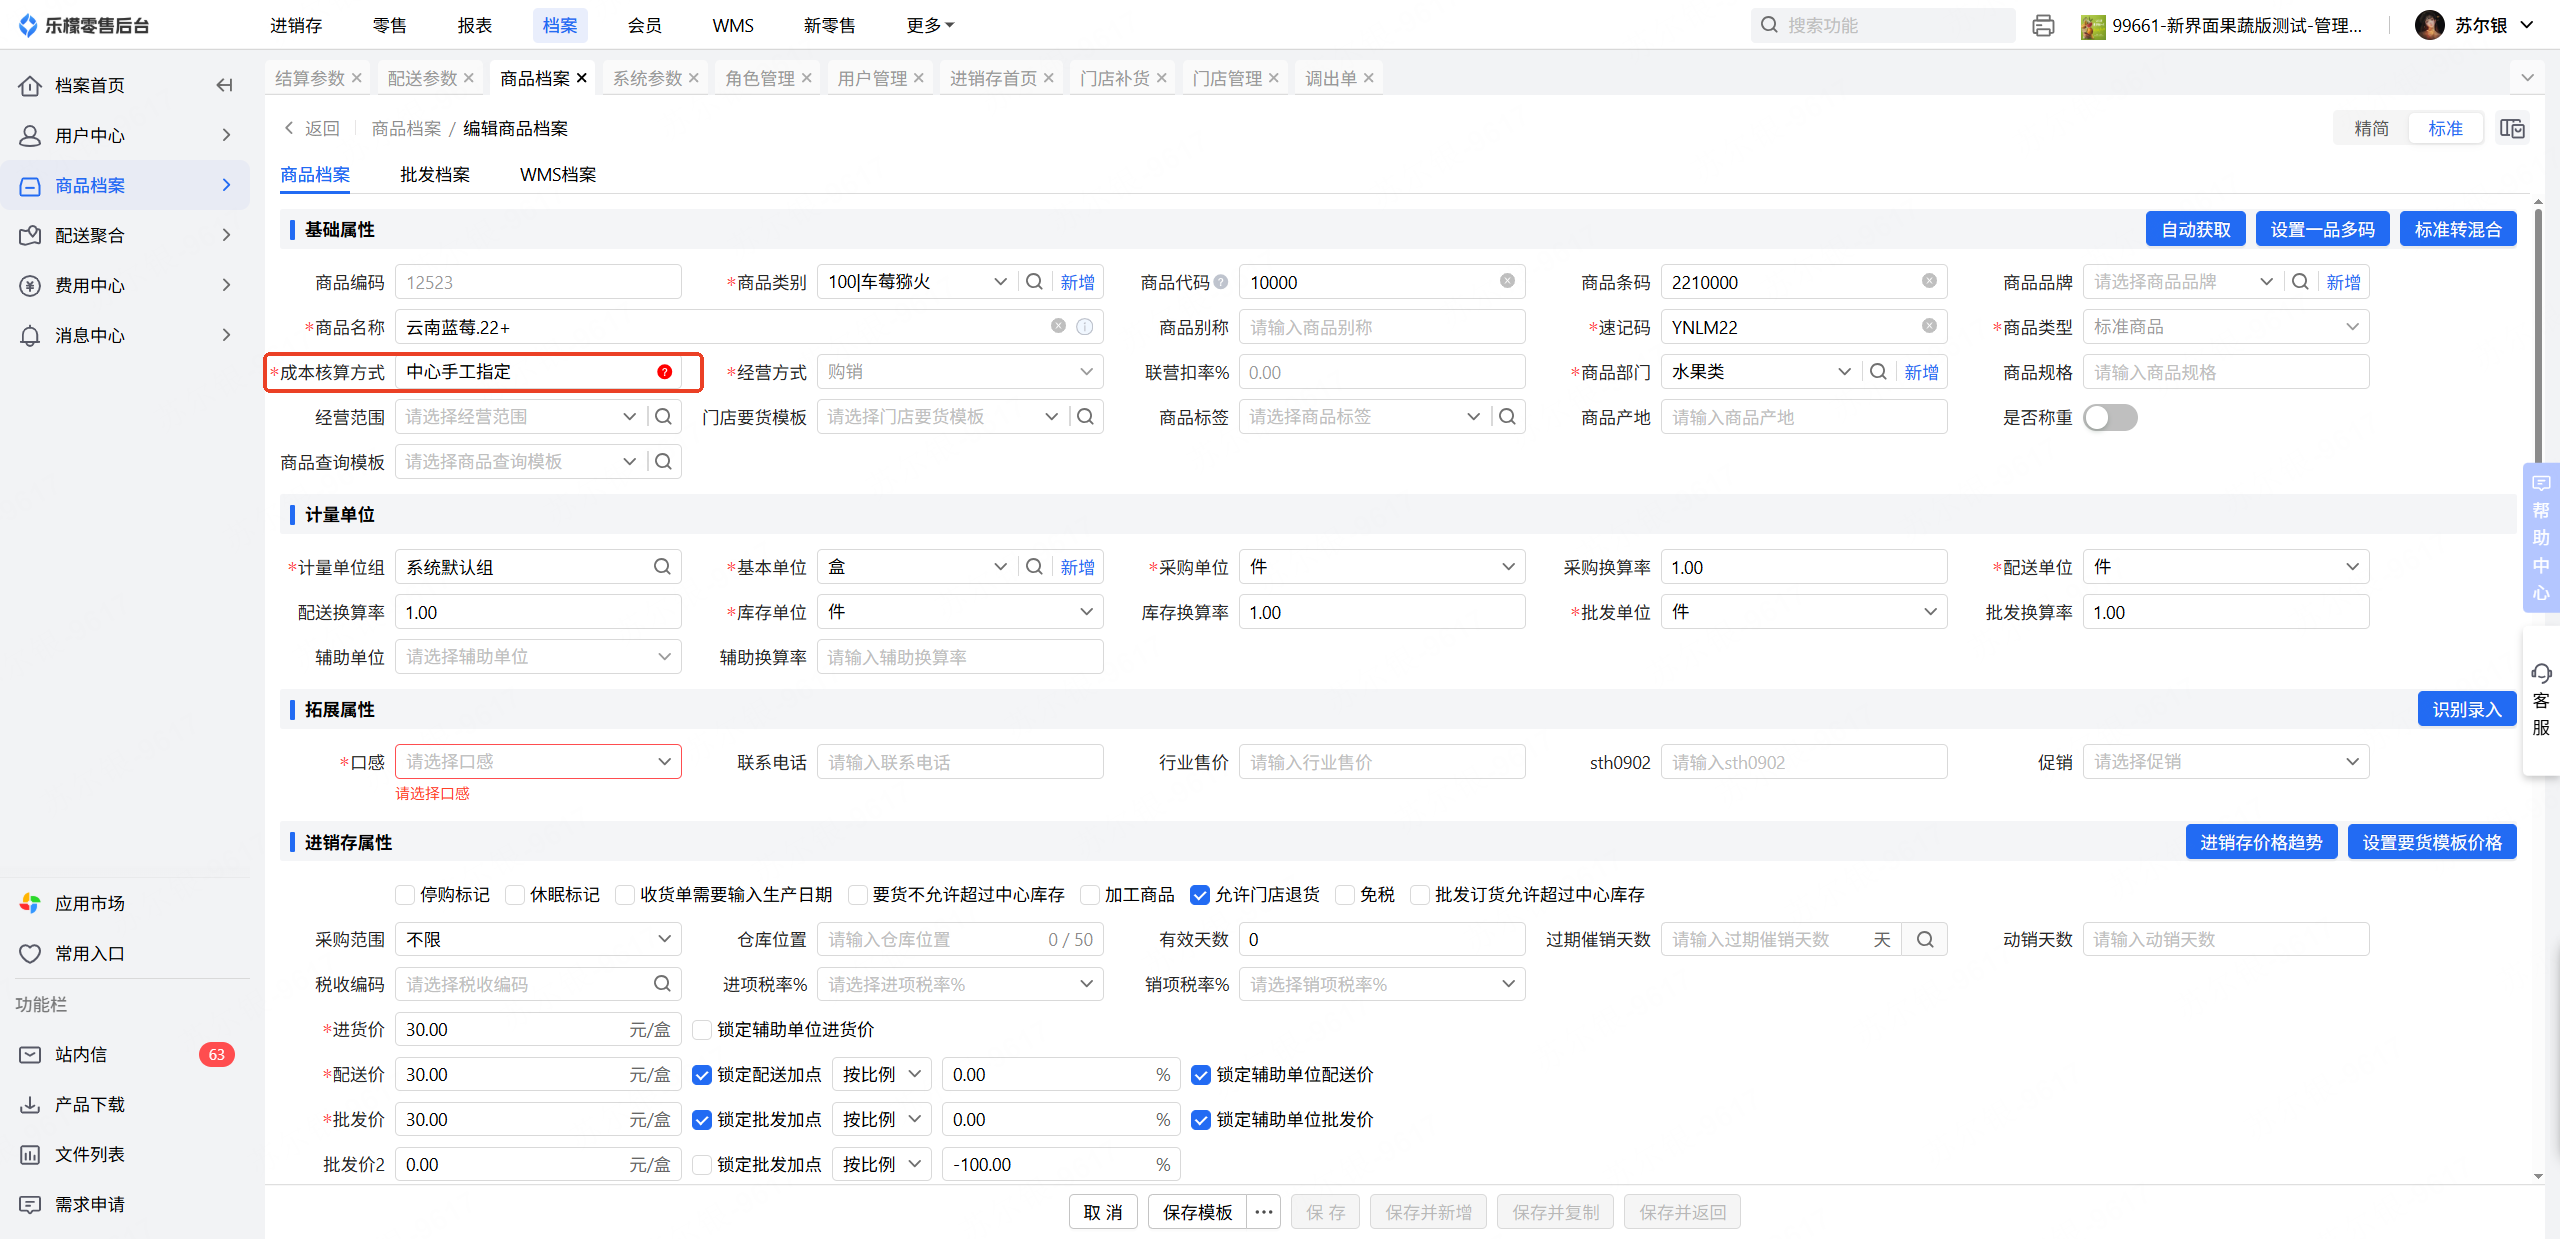Expand the 采购单位 dropdown
Image resolution: width=2560 pixels, height=1239 pixels.
(x=1381, y=567)
